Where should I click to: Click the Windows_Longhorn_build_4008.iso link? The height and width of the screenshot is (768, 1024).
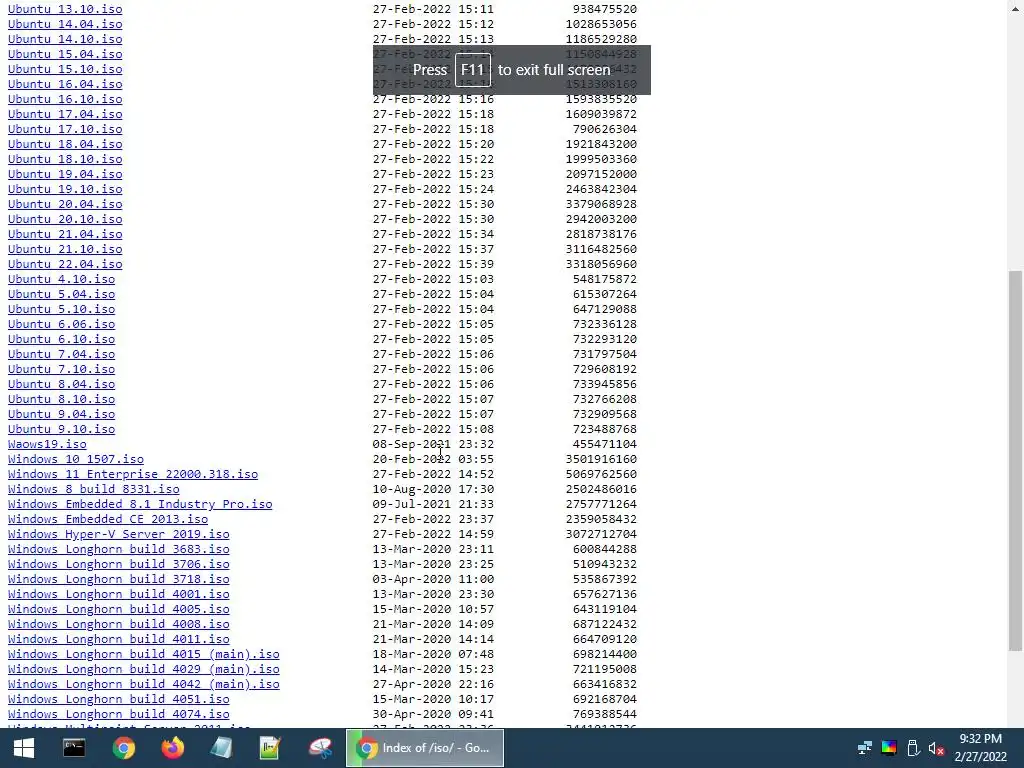point(118,625)
